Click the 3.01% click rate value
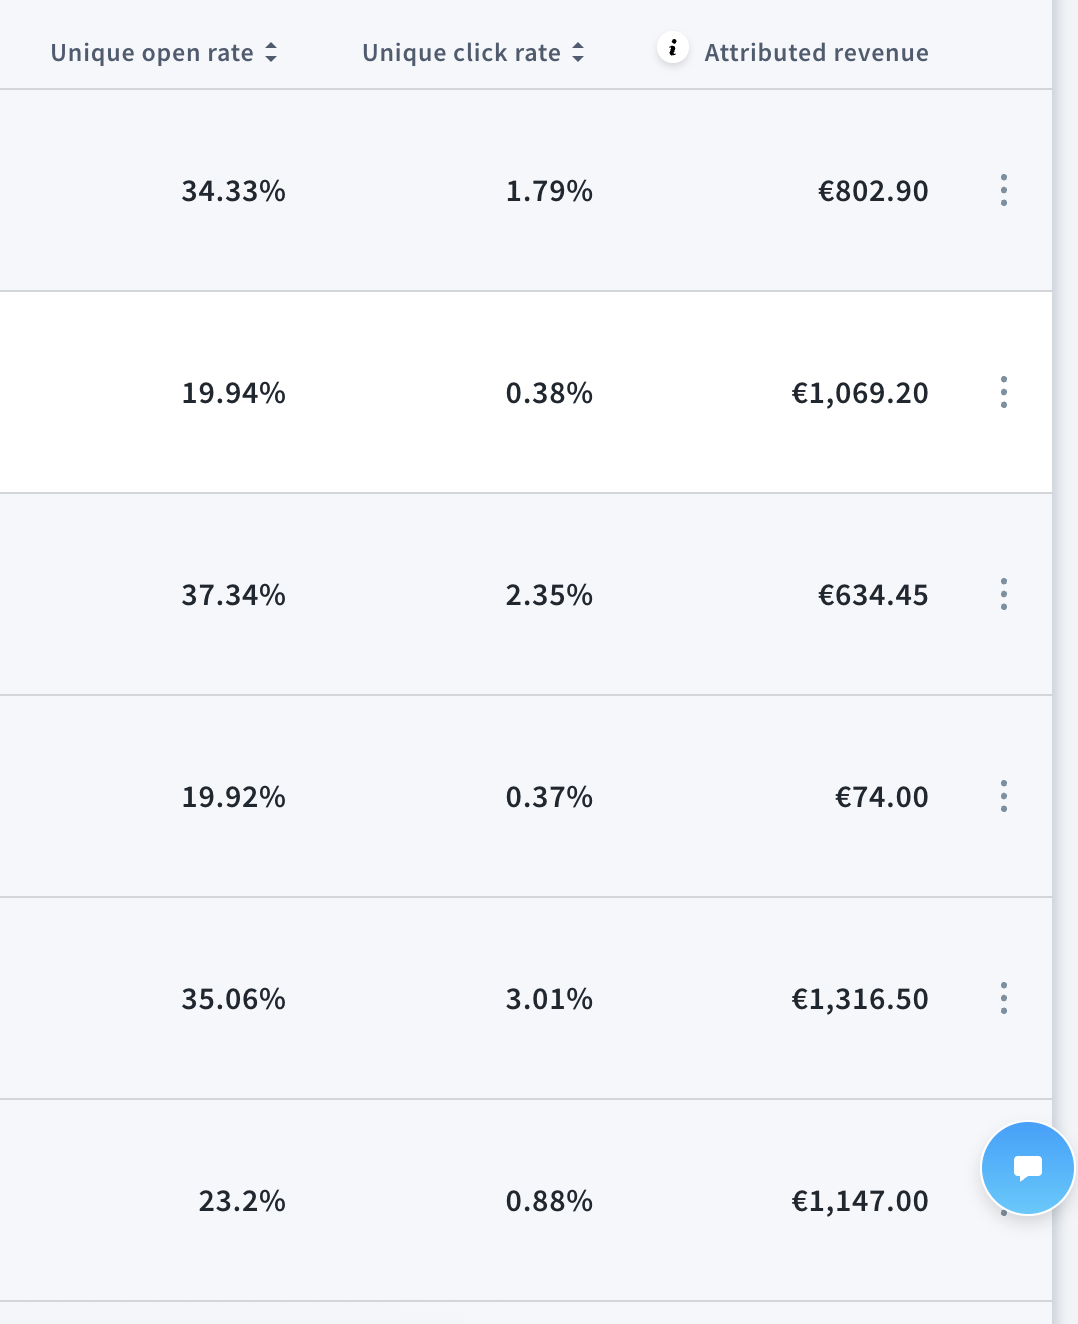 [549, 999]
